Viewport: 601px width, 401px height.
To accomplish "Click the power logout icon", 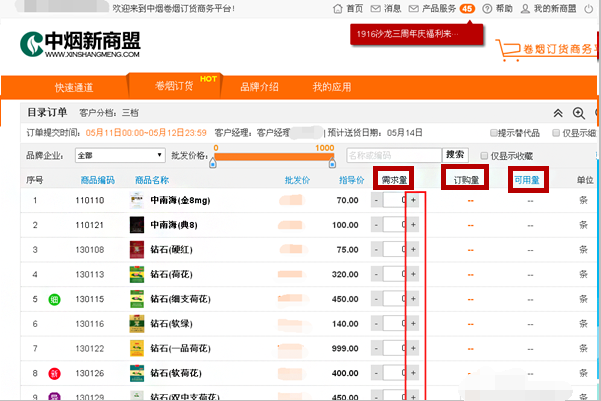I will click(588, 9).
